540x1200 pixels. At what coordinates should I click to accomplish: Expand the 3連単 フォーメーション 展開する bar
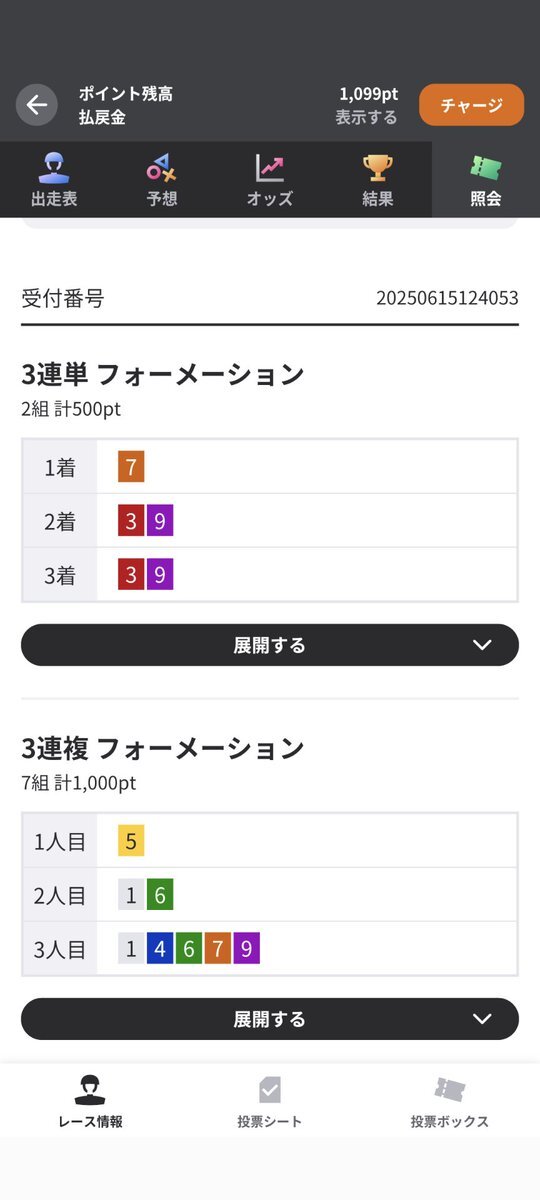[x=270, y=645]
